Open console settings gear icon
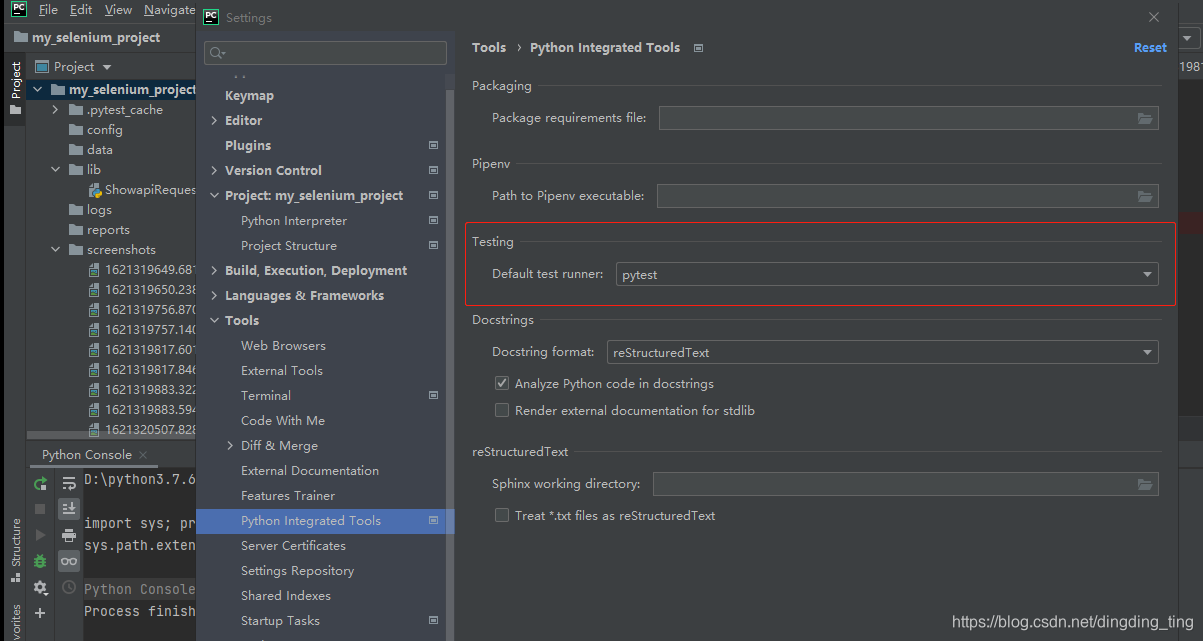The width and height of the screenshot is (1203, 641). point(41,587)
